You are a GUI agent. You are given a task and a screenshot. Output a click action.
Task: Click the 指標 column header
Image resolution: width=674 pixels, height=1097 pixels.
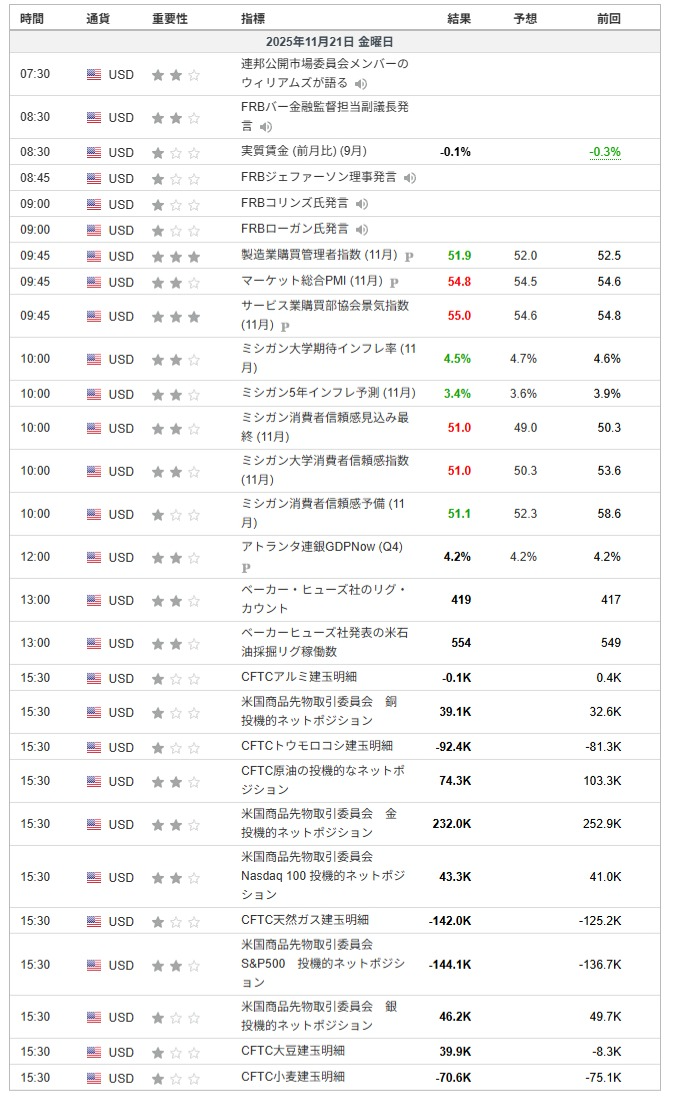(x=253, y=18)
